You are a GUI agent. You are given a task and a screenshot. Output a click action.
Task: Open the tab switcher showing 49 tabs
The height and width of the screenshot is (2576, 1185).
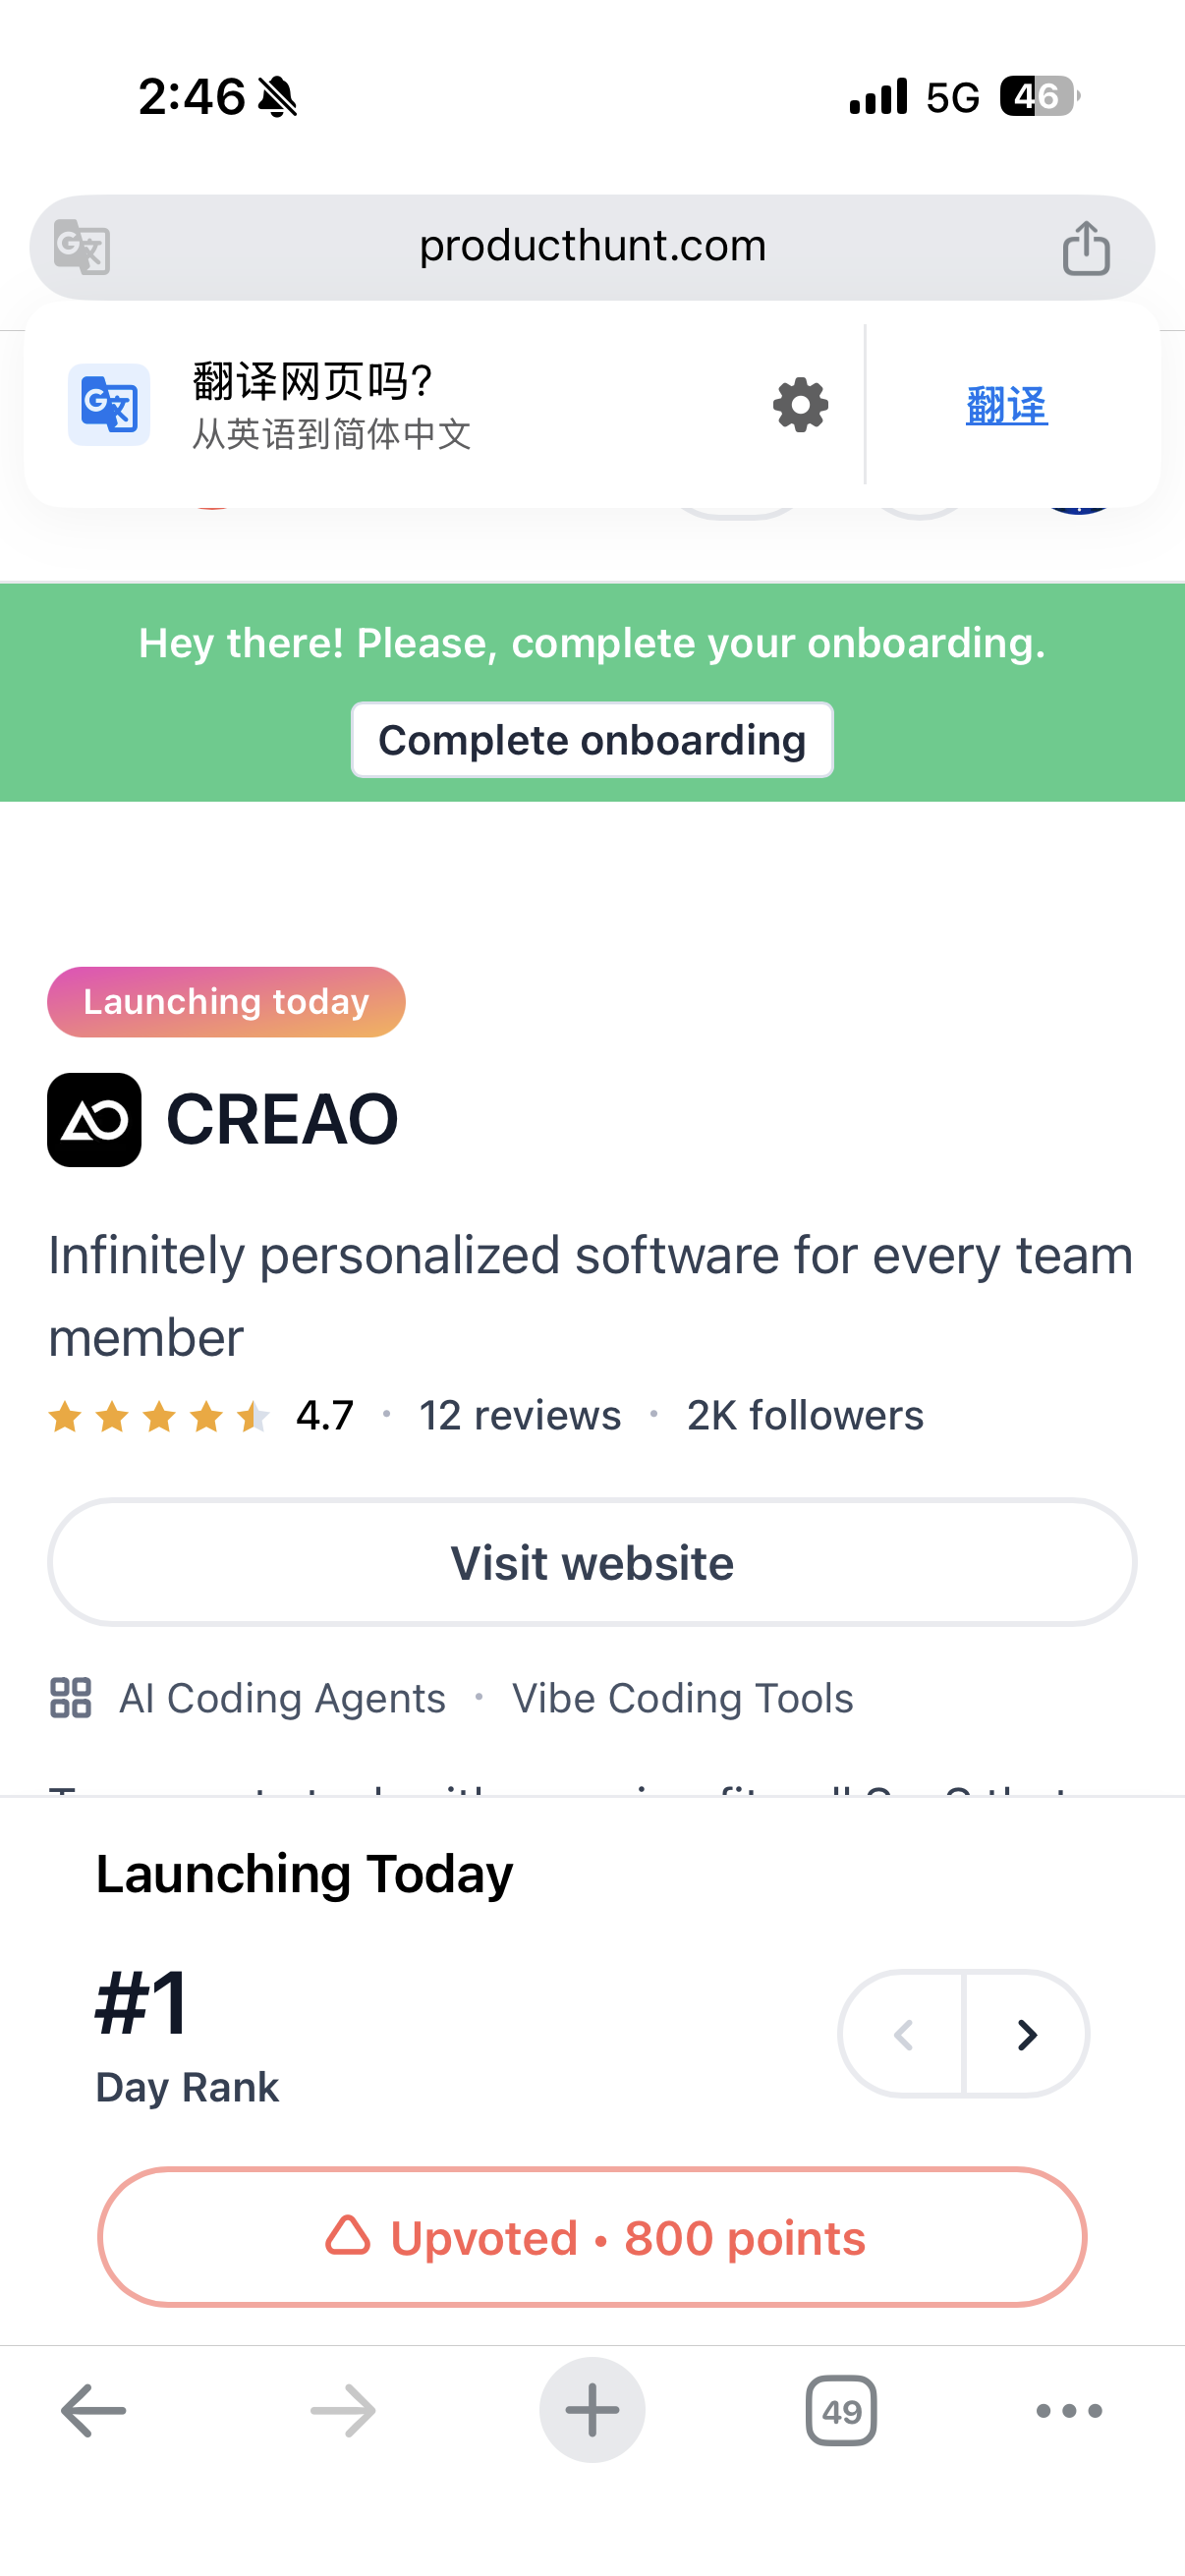841,2411
